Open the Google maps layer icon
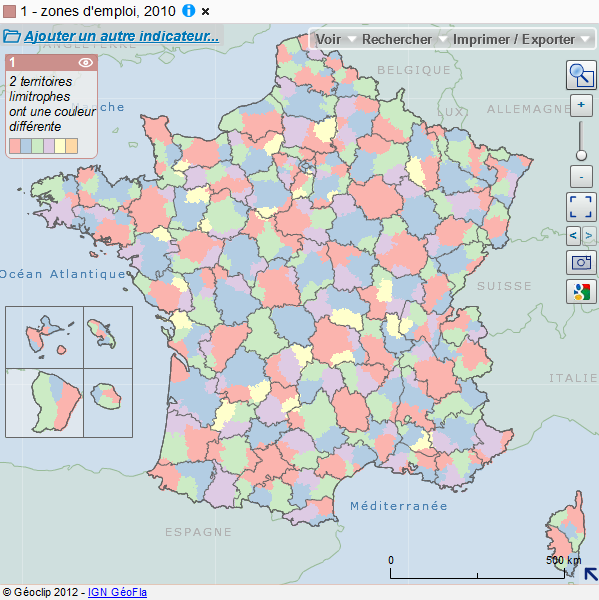The image size is (599, 600). (x=581, y=292)
